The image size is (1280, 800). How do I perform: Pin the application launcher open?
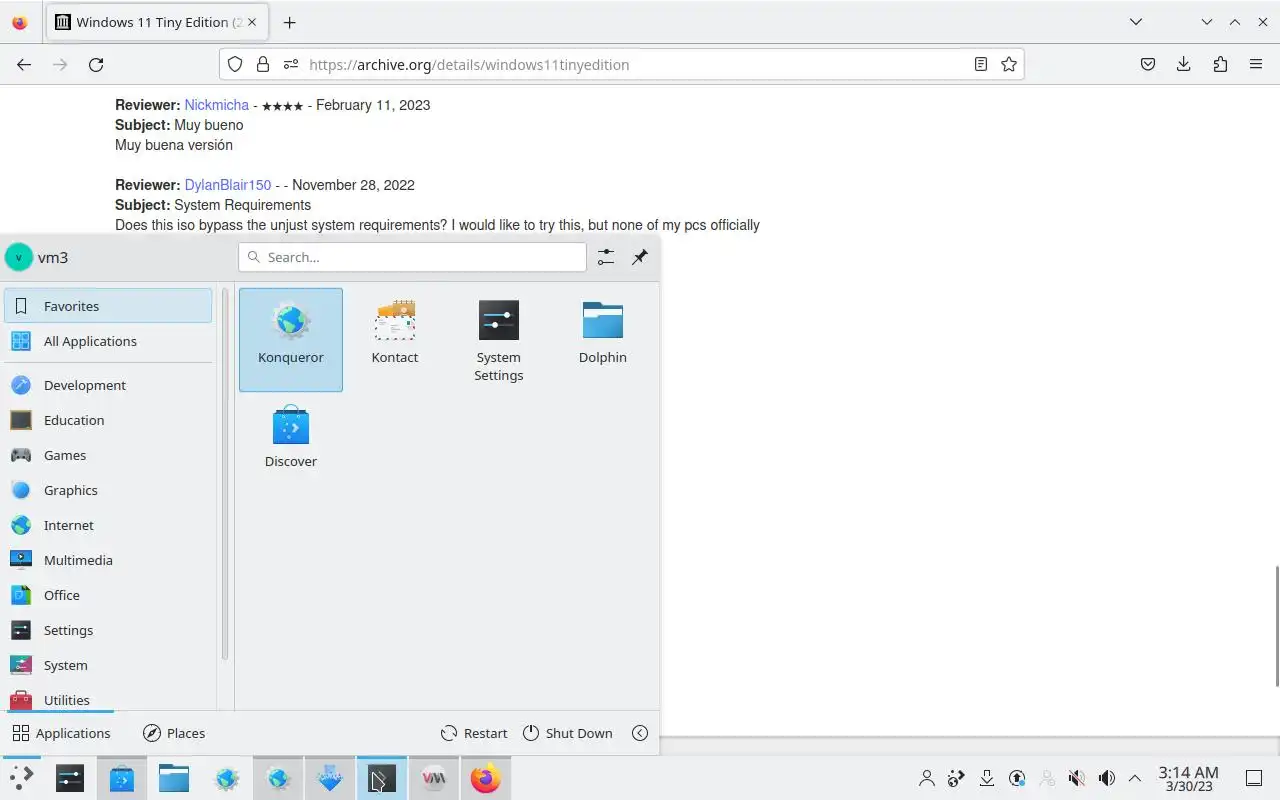640,257
